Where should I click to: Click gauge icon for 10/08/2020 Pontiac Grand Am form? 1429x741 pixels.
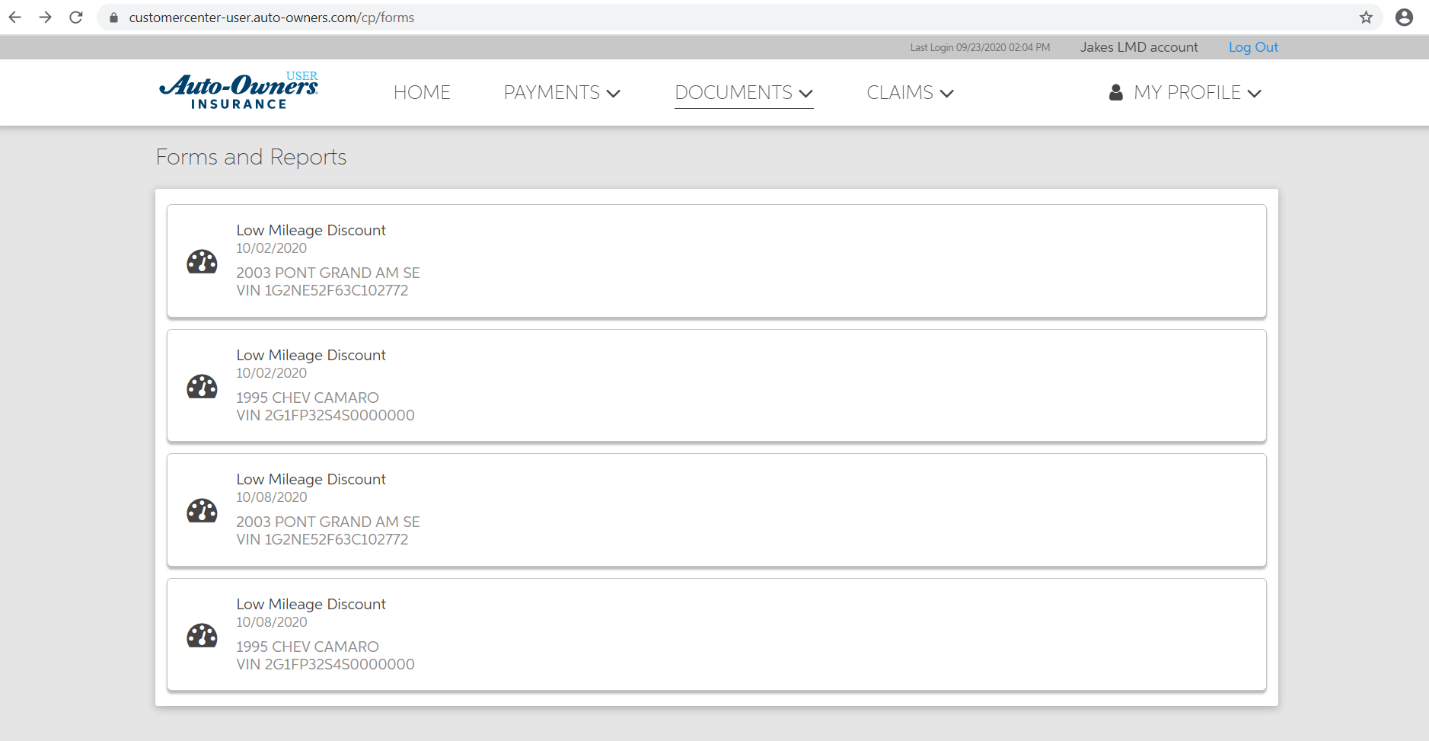point(202,511)
